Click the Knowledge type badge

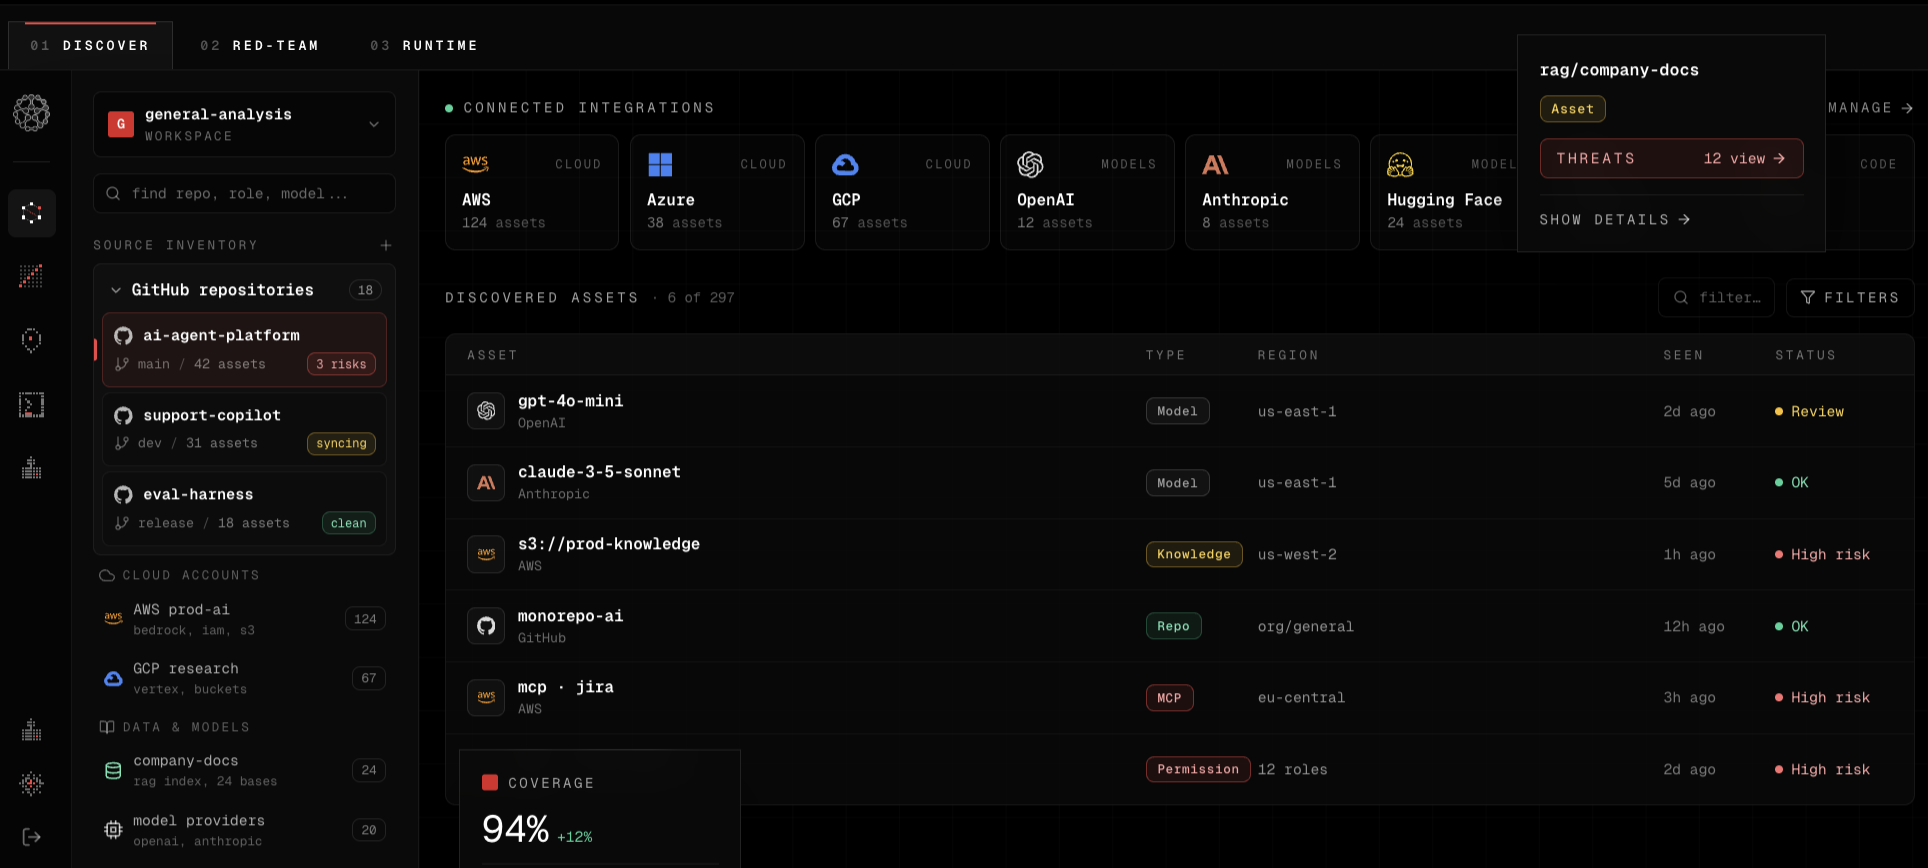1194,554
